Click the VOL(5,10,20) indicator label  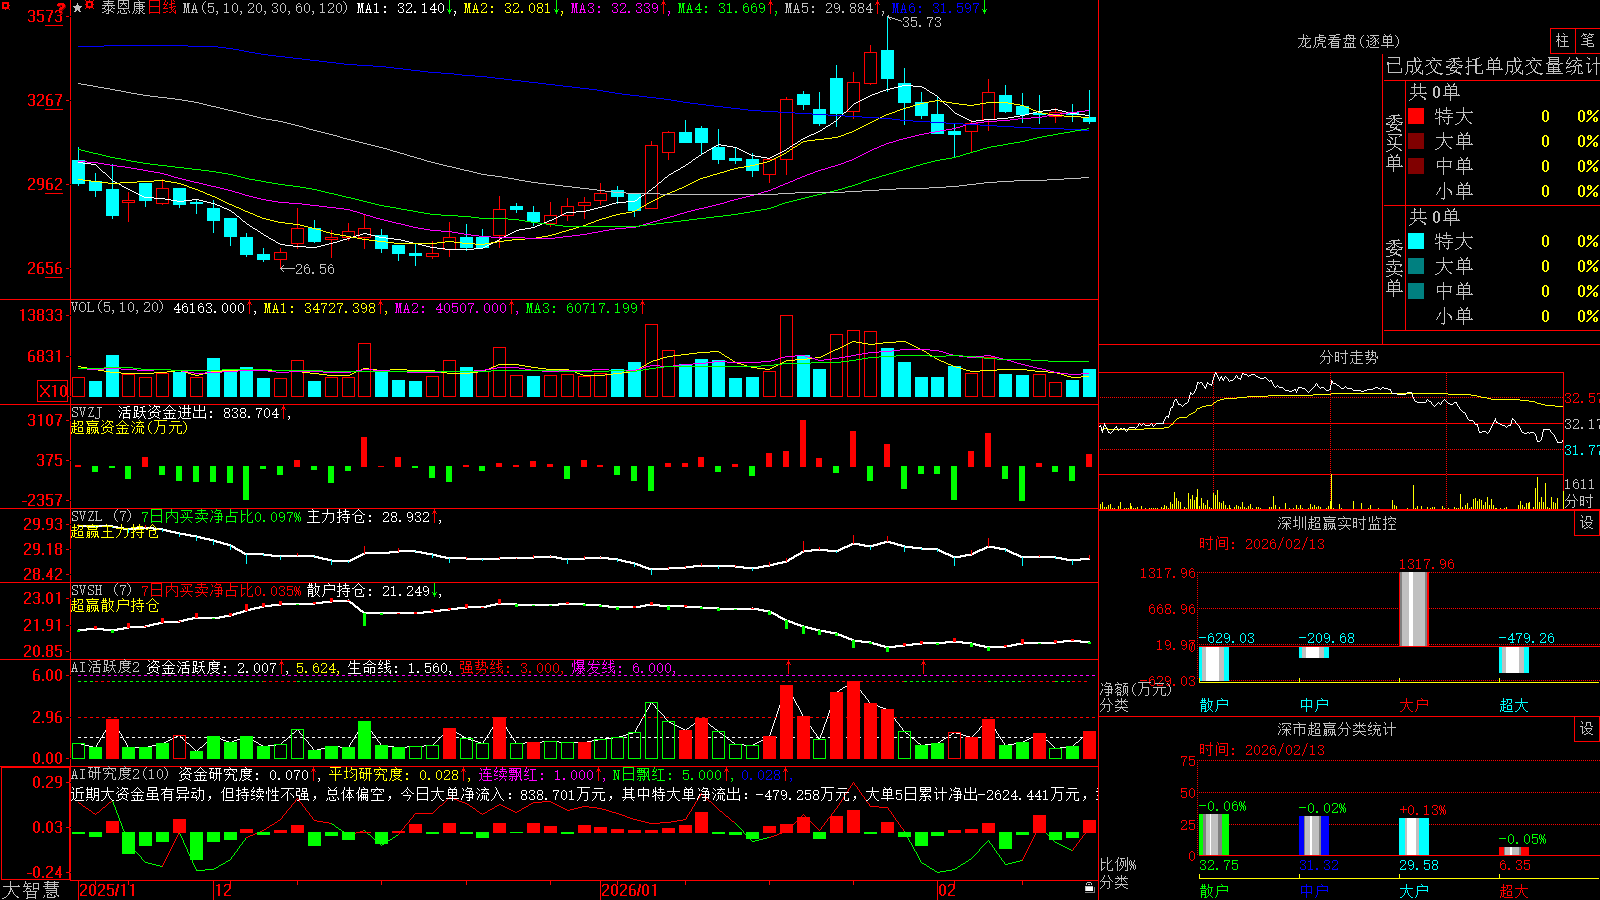tap(117, 307)
